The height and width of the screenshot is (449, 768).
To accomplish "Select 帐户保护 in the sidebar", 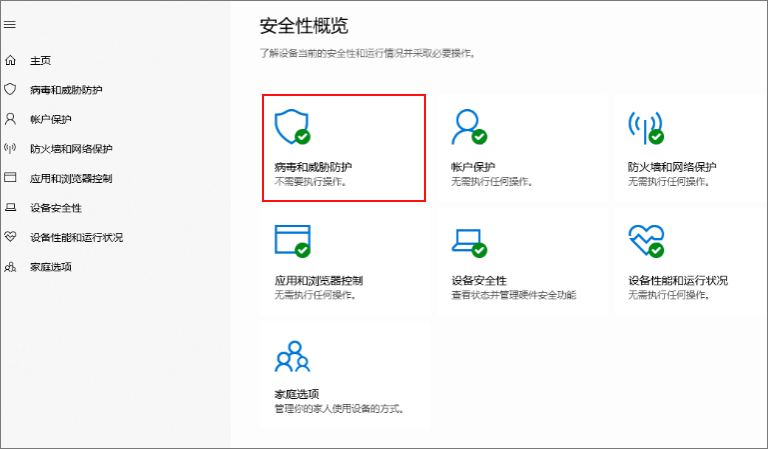I will tap(50, 119).
